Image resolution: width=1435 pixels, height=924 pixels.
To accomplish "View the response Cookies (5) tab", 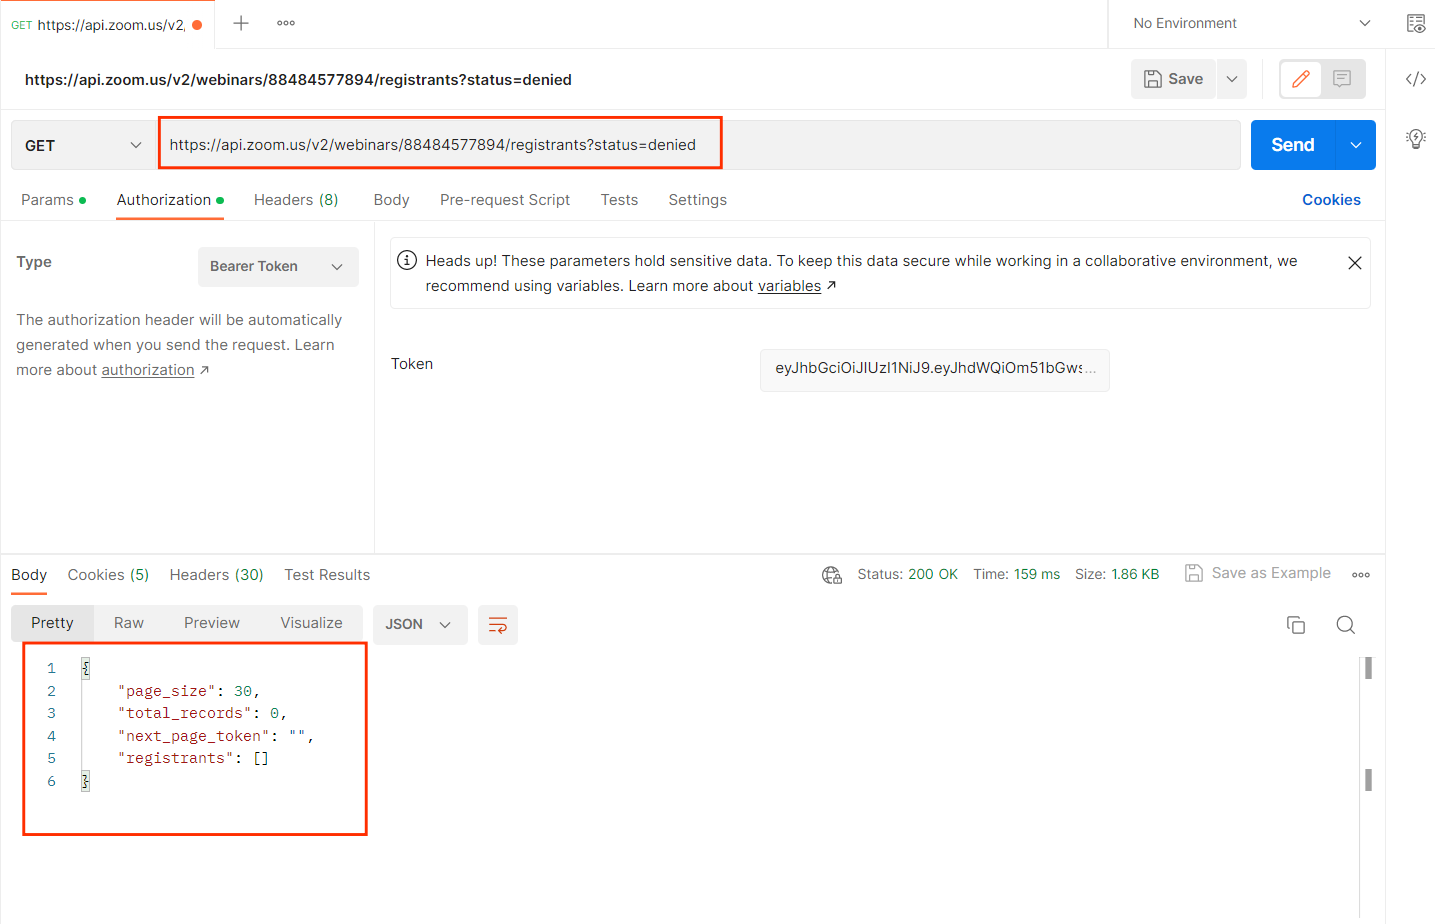I will pyautogui.click(x=108, y=575).
